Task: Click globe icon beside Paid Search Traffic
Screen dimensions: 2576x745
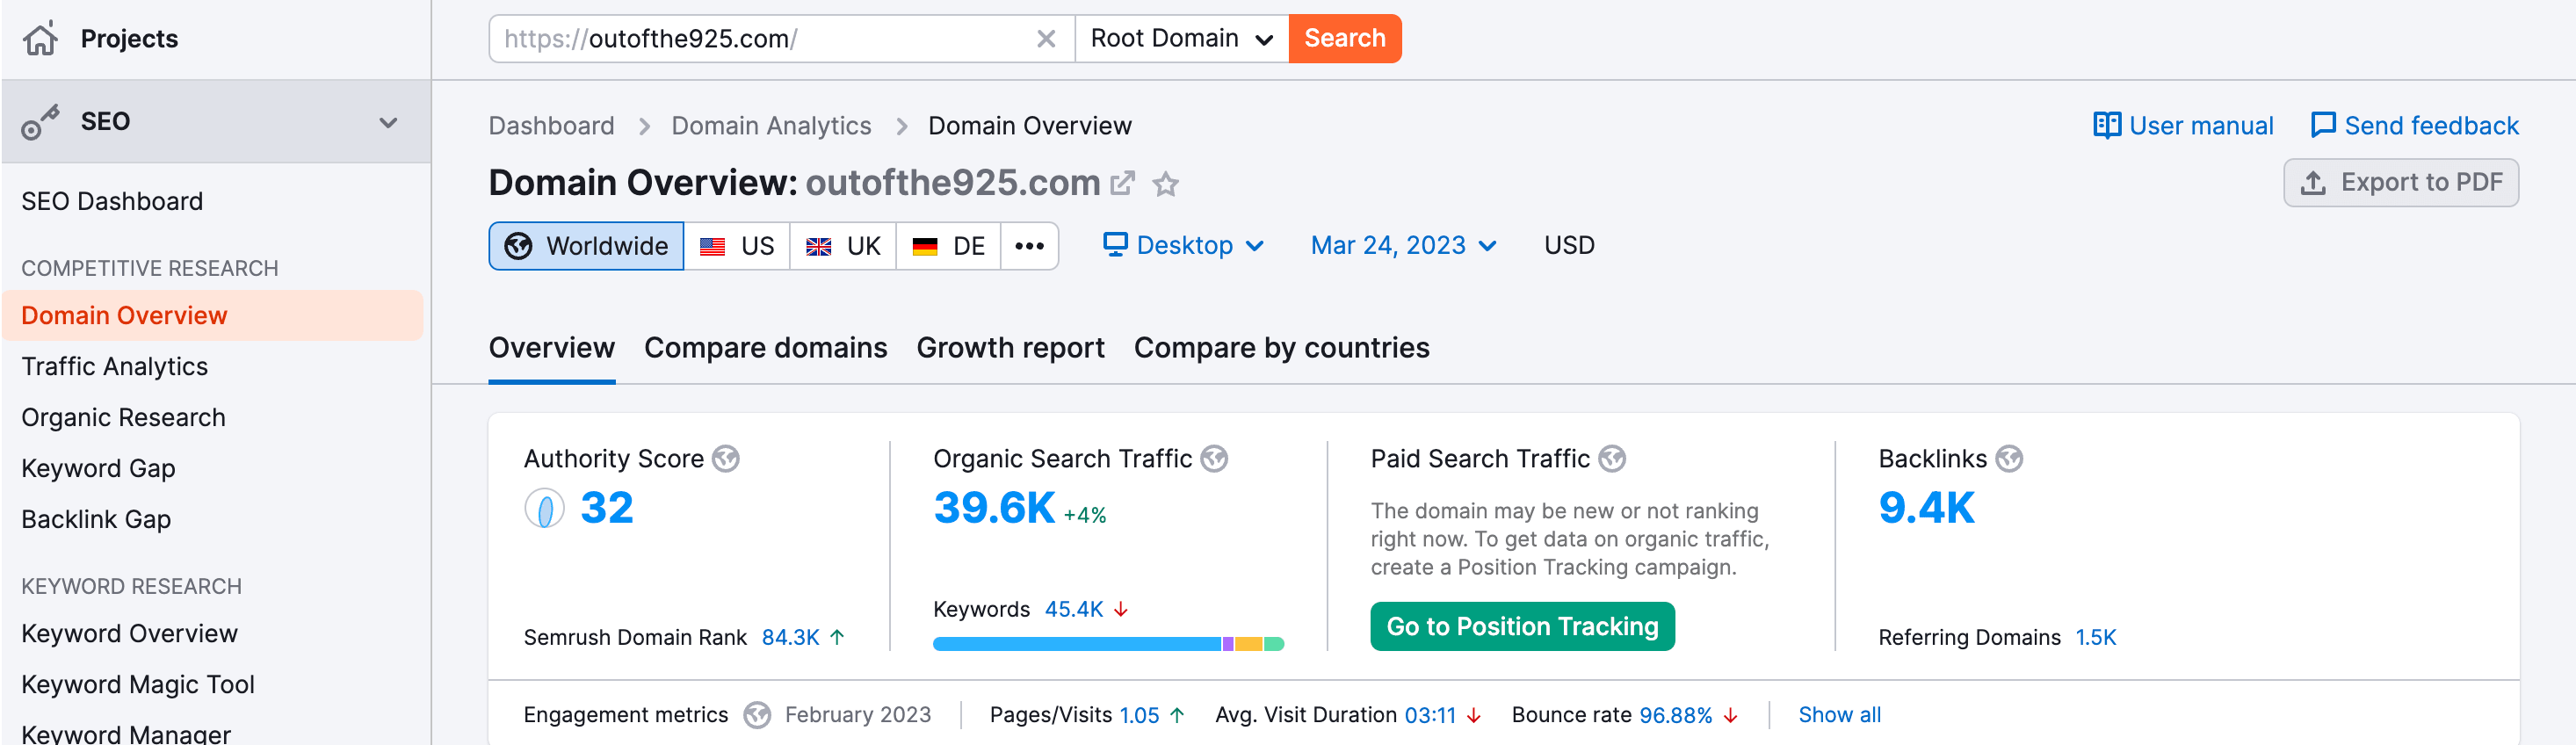Action: pyautogui.click(x=1612, y=459)
